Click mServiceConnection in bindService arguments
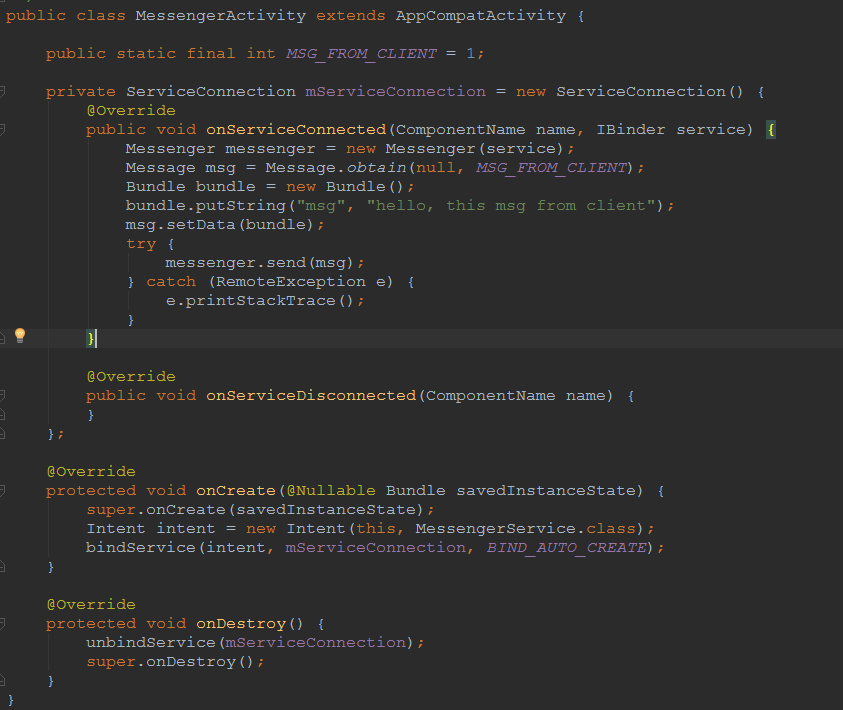The width and height of the screenshot is (843, 710). [376, 548]
